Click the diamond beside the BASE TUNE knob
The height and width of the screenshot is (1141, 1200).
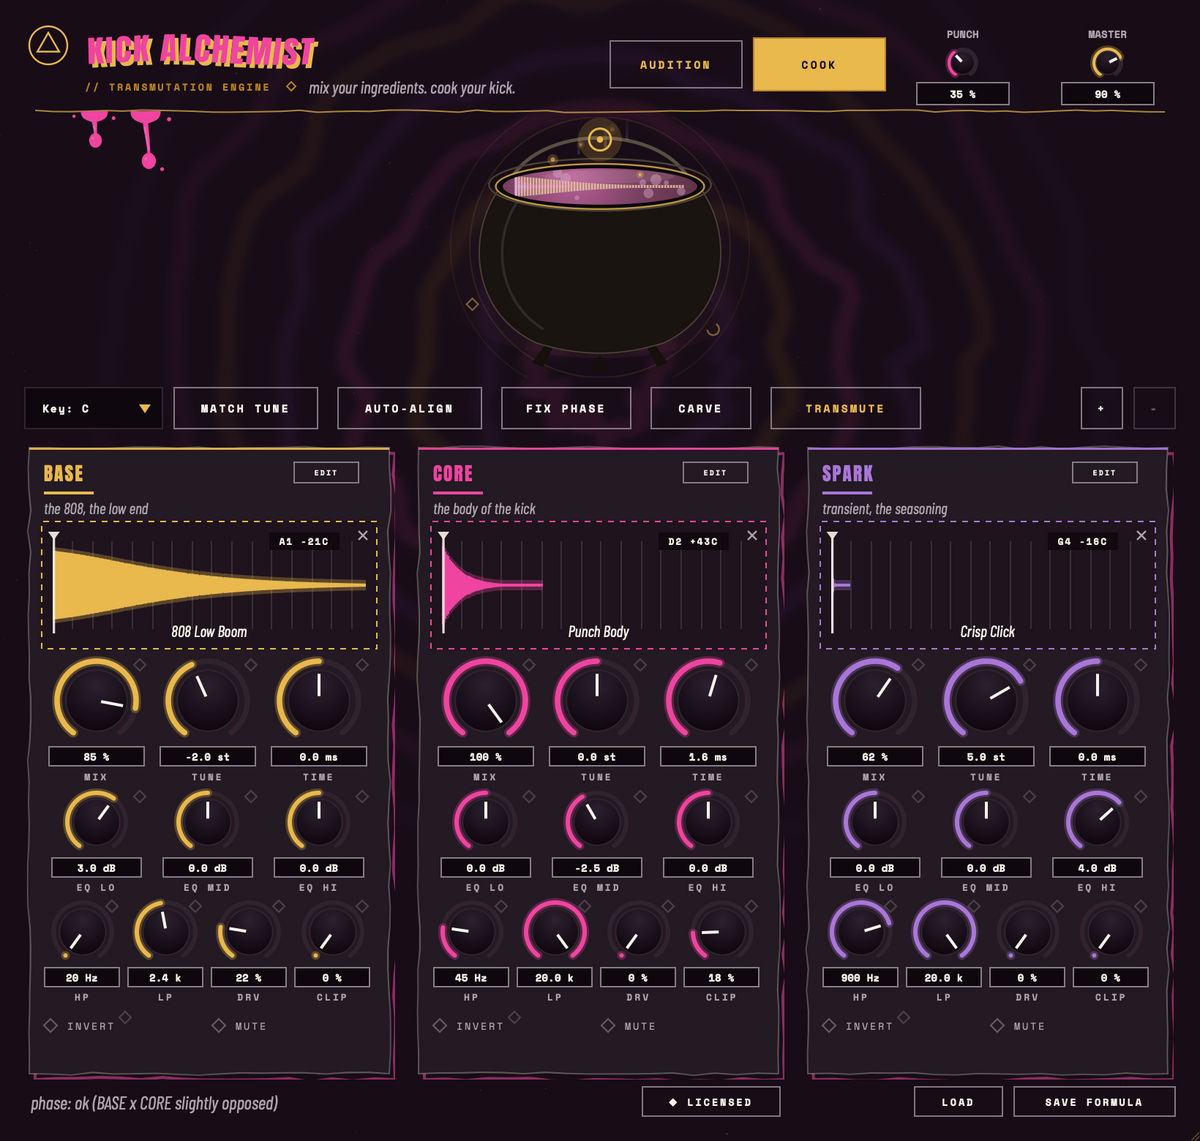(x=251, y=664)
